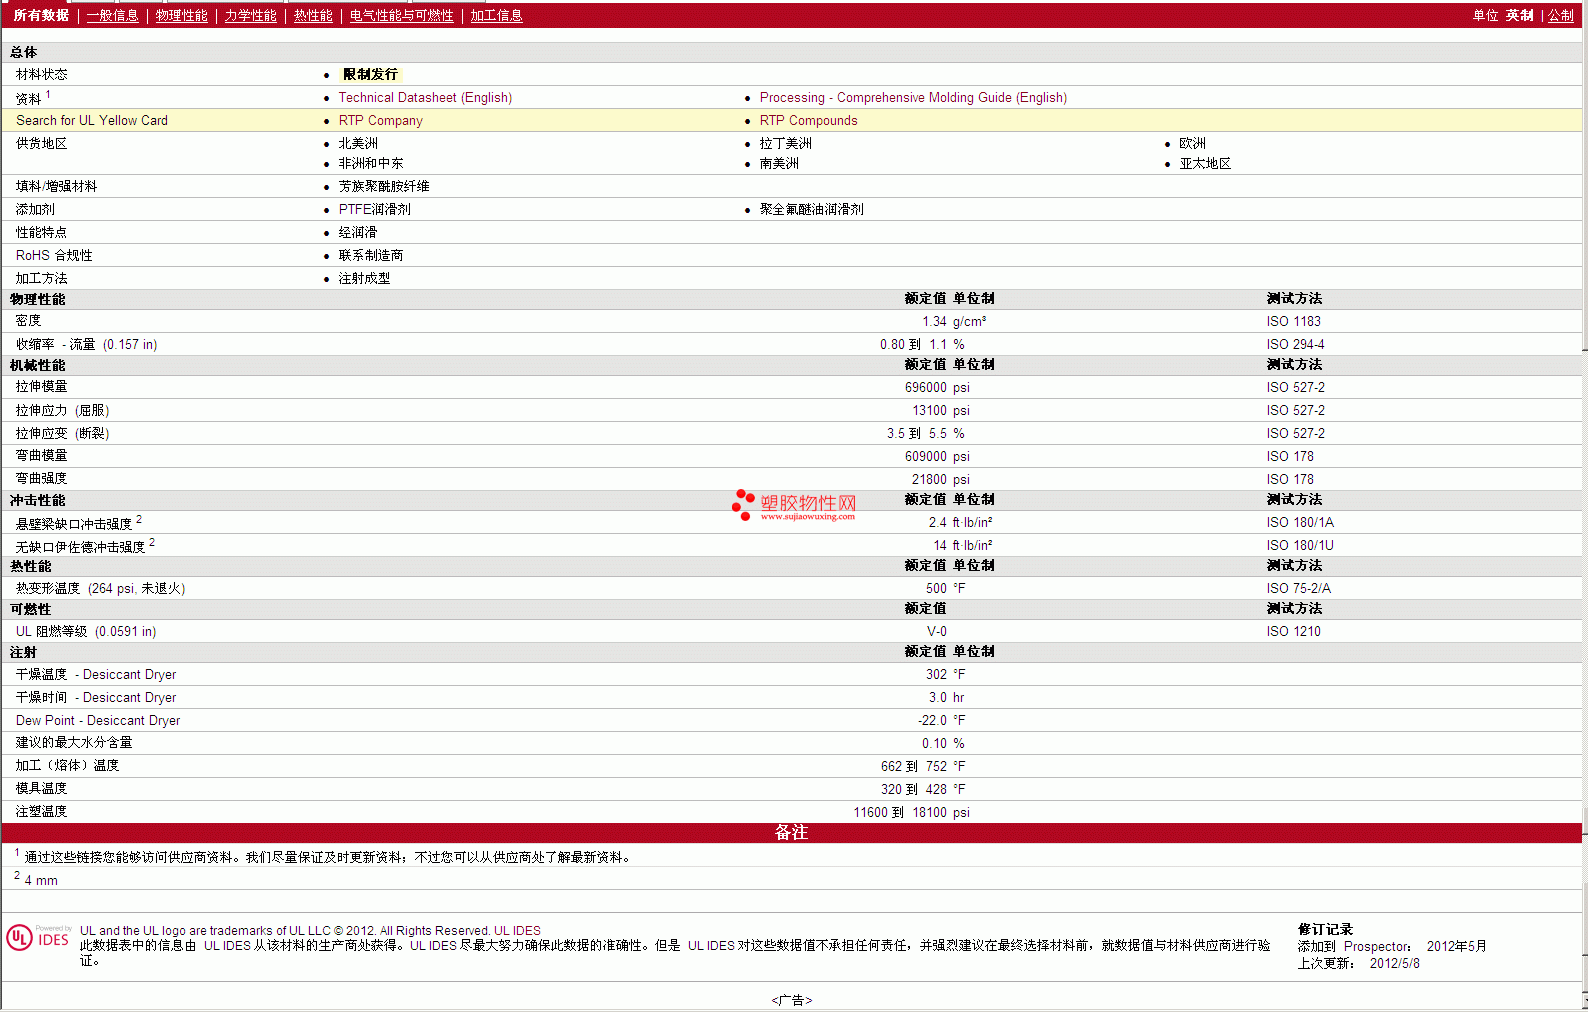Screen dimensions: 1588x1012
Task: Click the 北美洲 supply region
Action: point(358,143)
